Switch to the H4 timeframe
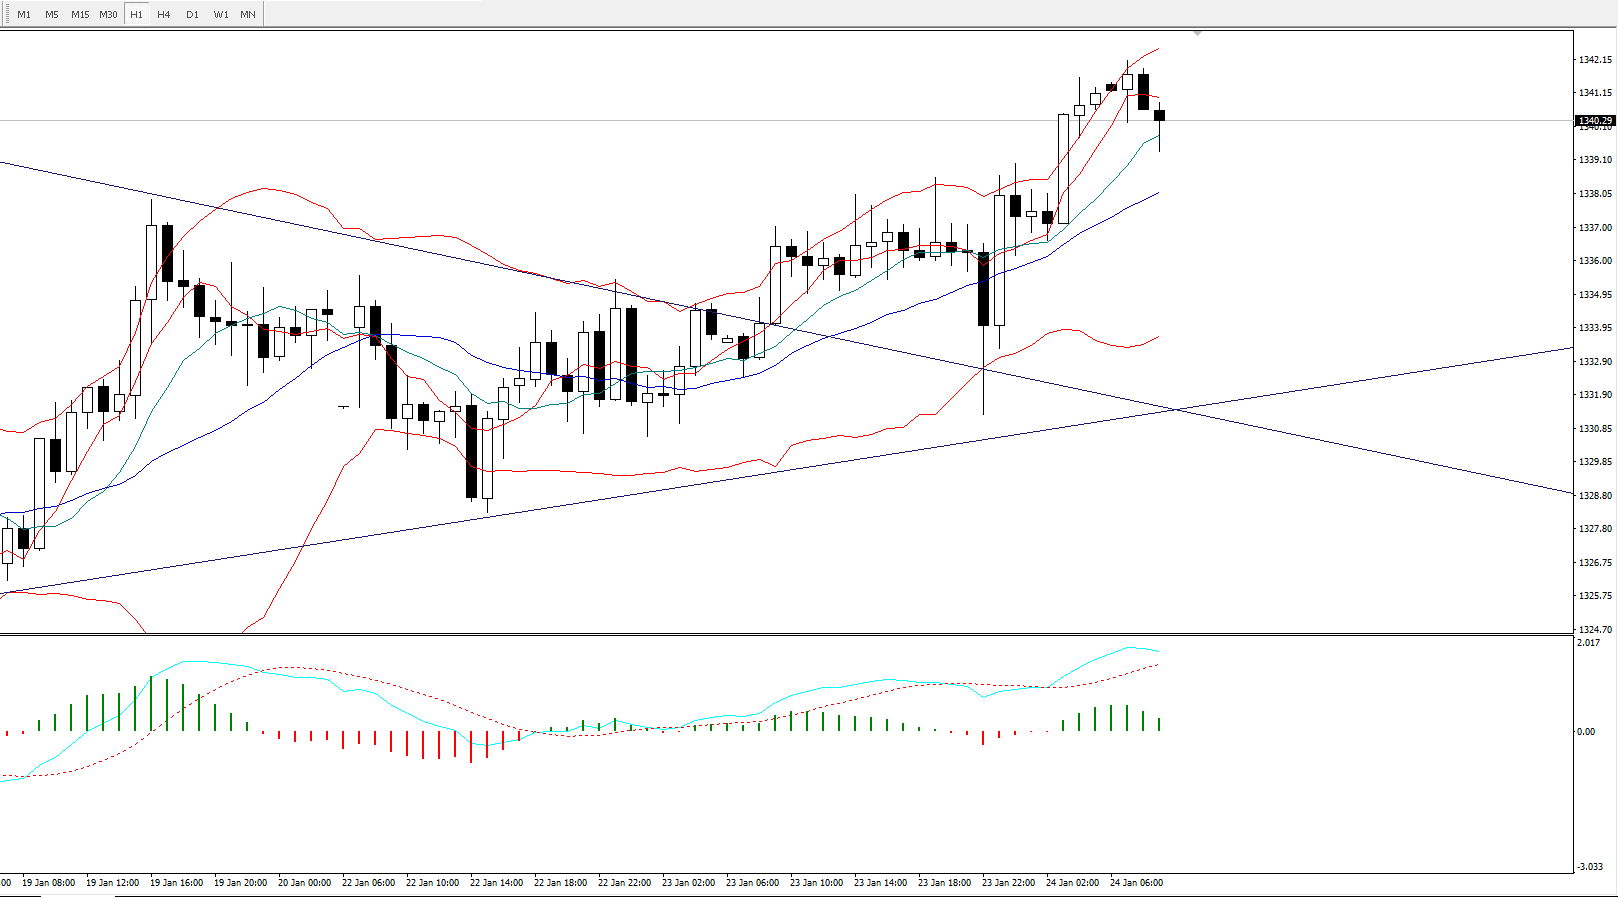Viewport: 1618px width, 897px height. 164,14
